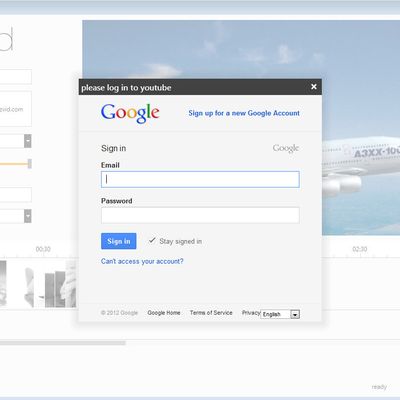Open the lower dropdown arrow in left panel

coord(28,216)
